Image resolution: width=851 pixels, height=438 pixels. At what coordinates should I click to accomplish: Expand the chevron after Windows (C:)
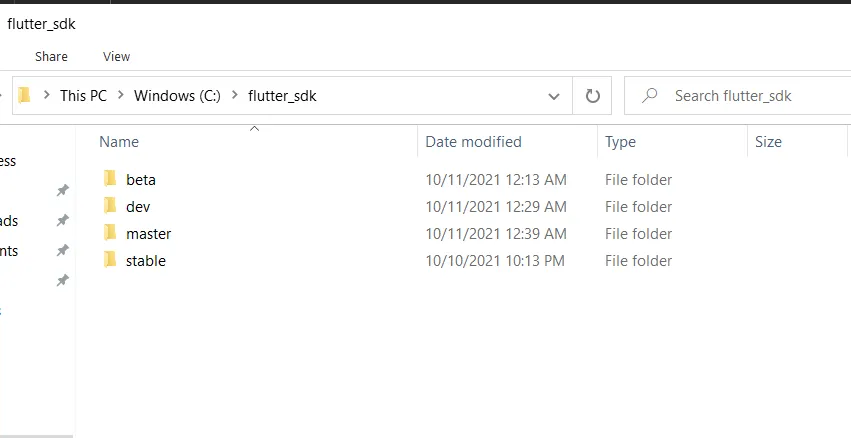[x=236, y=96]
